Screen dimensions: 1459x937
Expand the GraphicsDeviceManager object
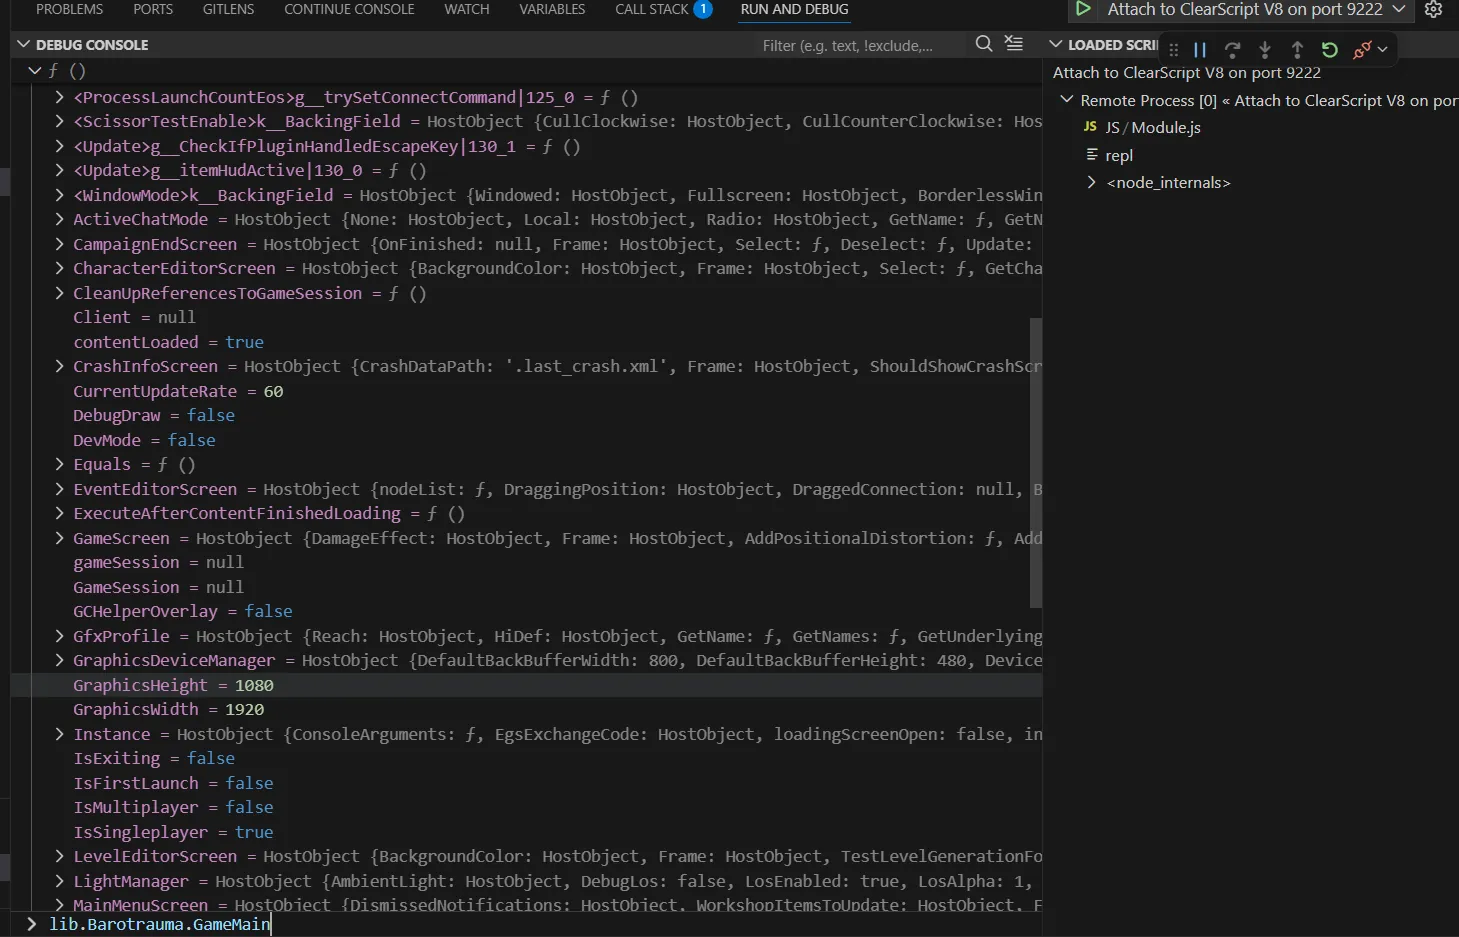point(60,661)
